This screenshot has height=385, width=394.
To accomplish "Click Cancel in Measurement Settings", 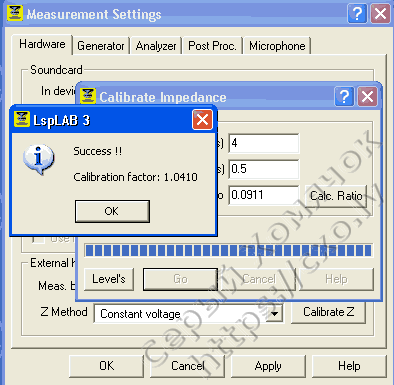I will click(x=187, y=366).
